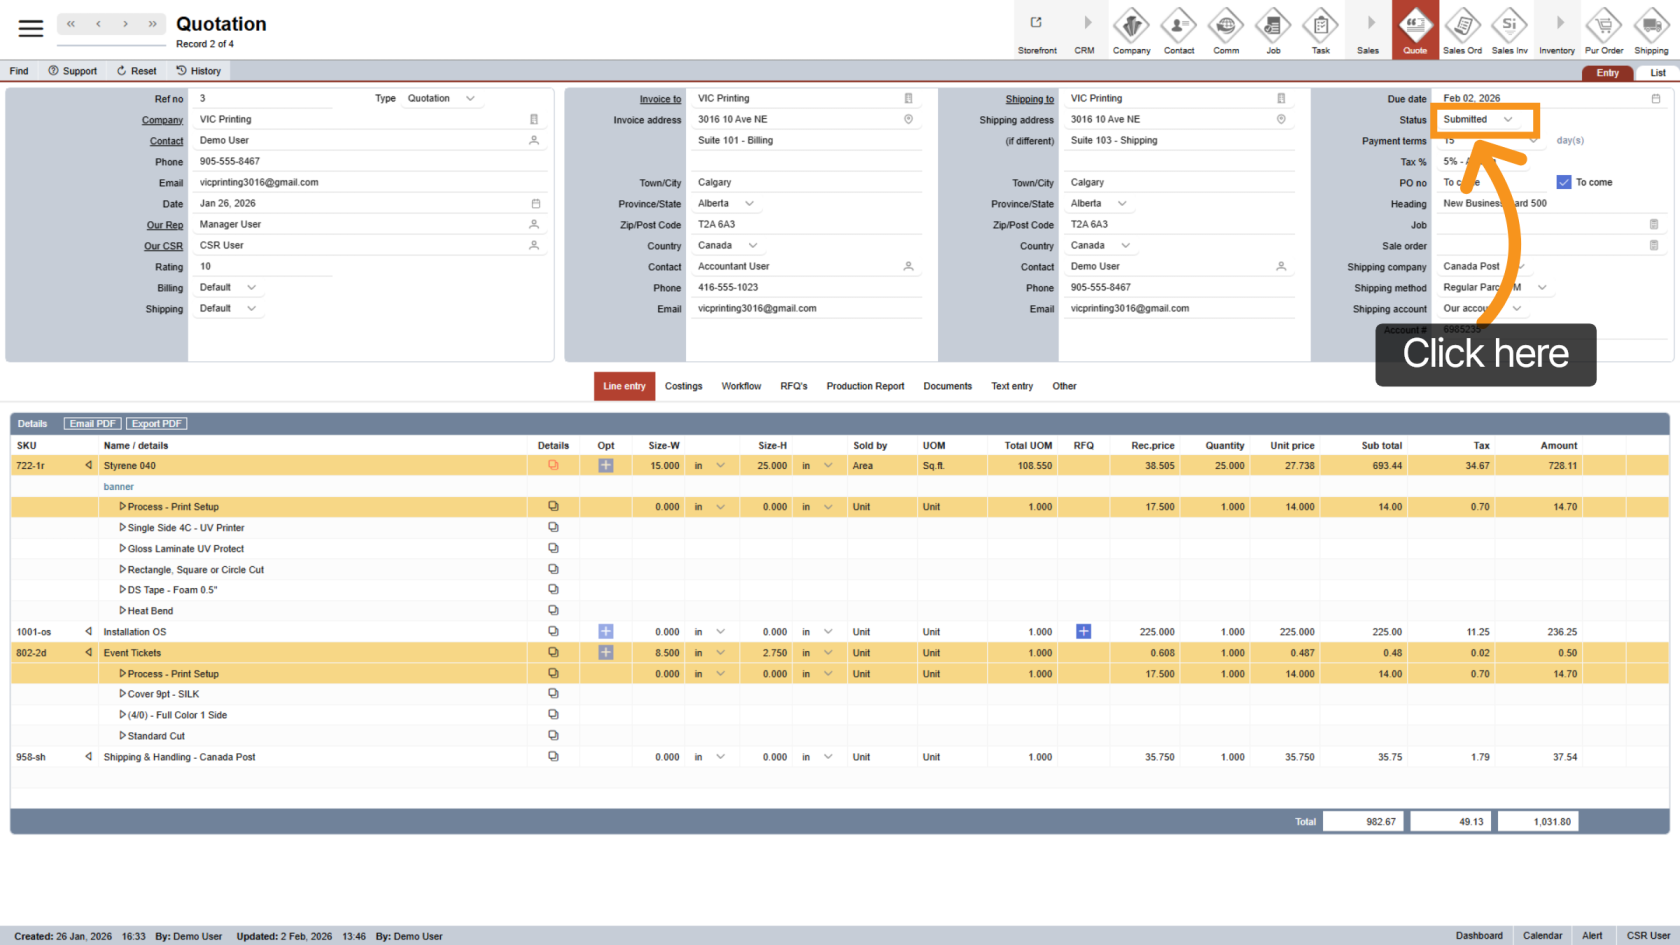Open the Due date calendar picker

pyautogui.click(x=1655, y=99)
